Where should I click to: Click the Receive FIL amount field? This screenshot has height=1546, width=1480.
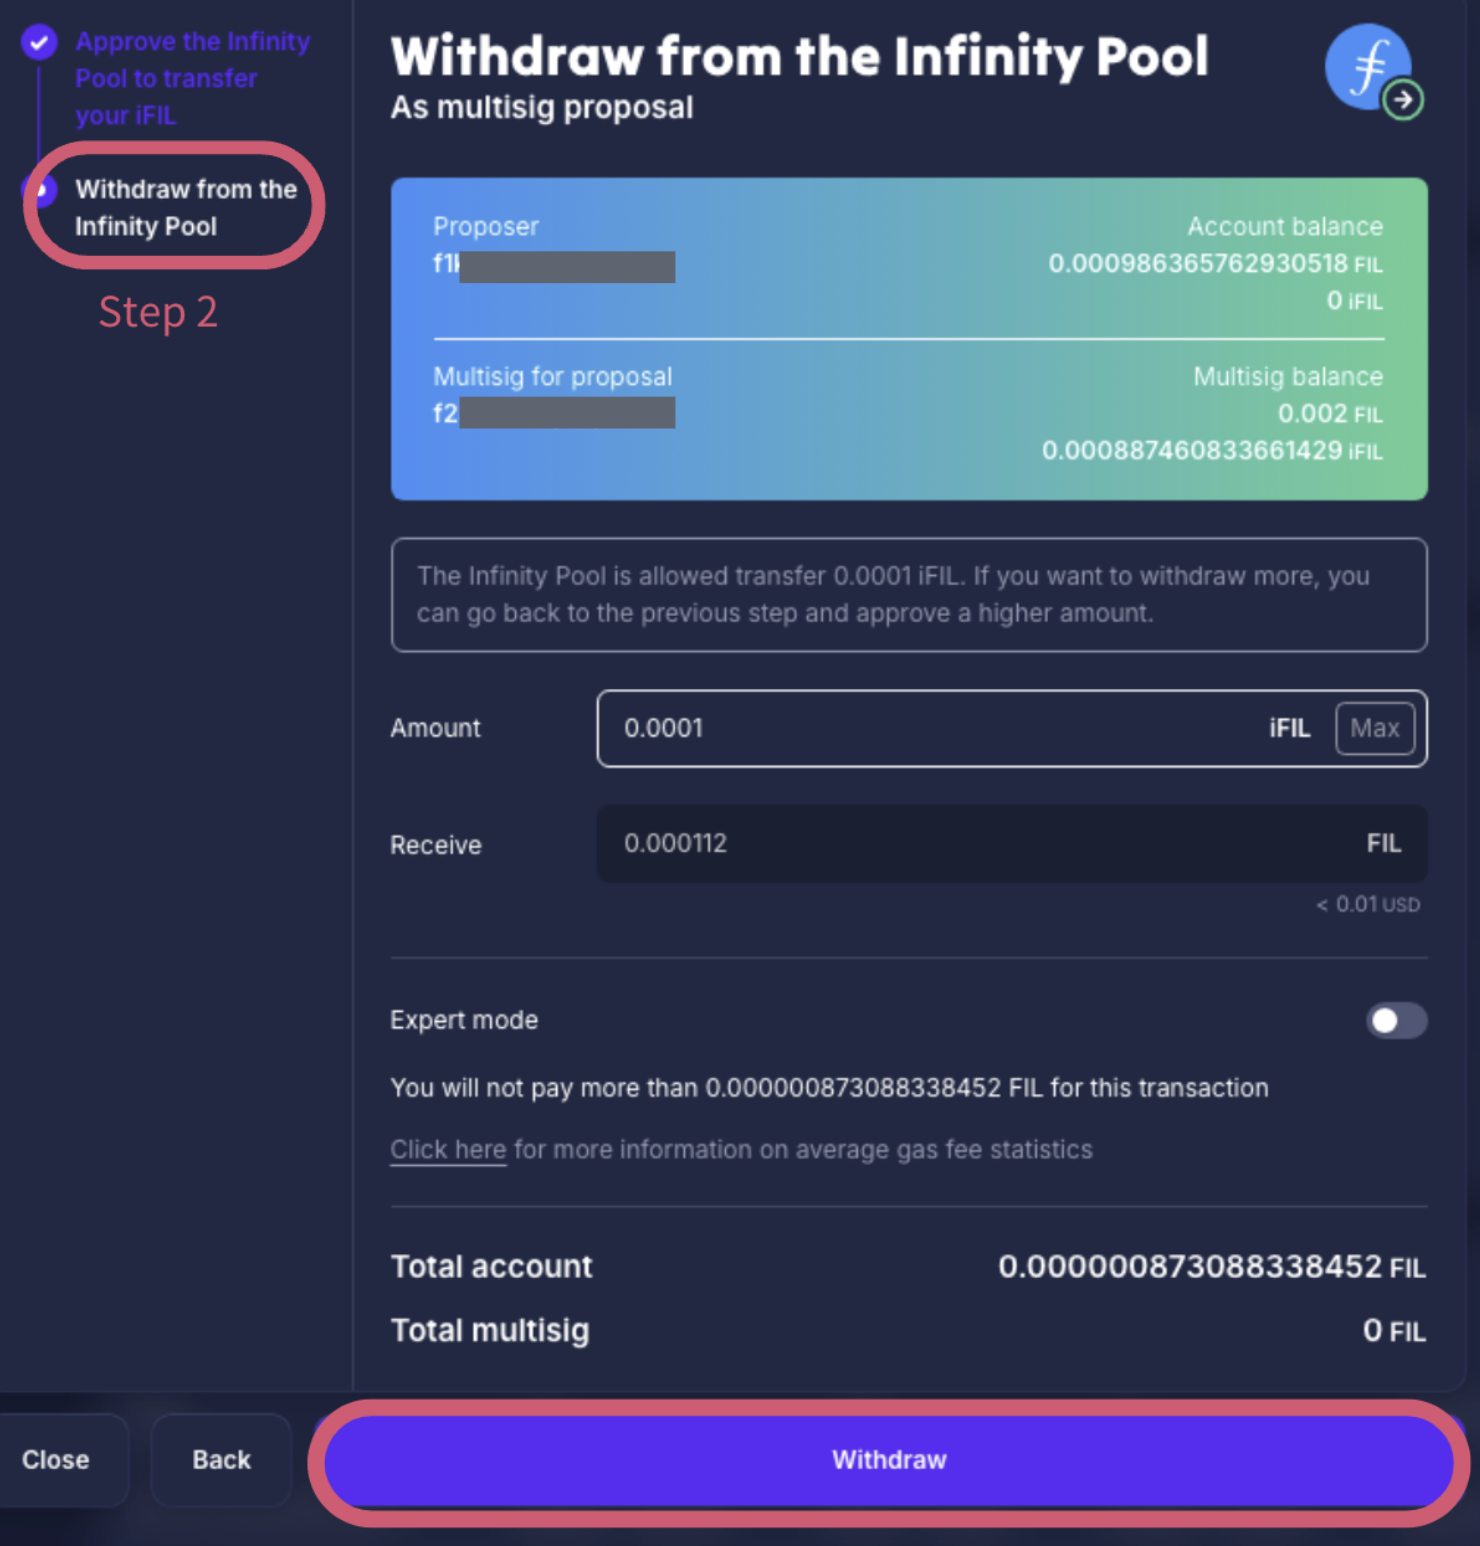[x=1010, y=844]
